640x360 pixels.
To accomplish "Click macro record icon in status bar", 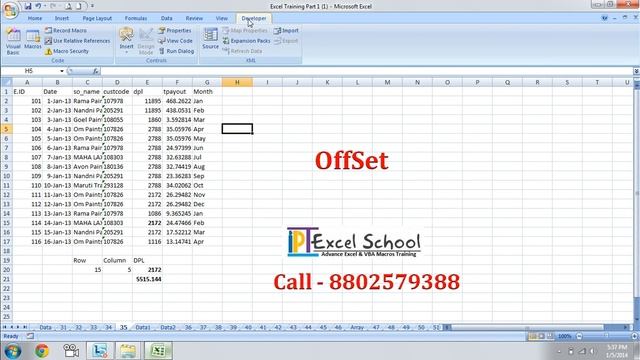I will click(30, 336).
